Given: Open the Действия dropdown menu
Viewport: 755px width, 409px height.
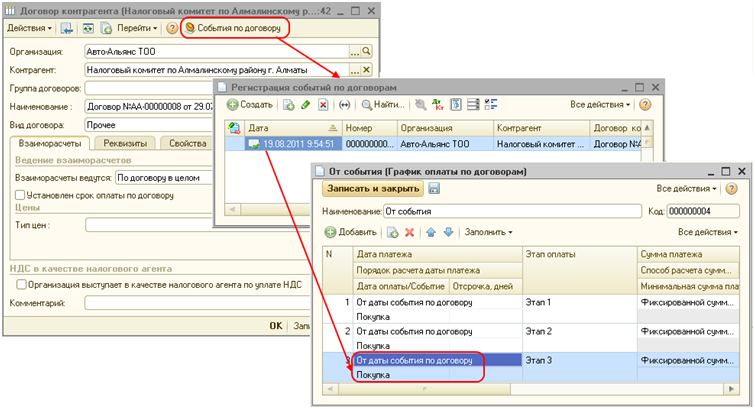Looking at the screenshot, I should 27,28.
